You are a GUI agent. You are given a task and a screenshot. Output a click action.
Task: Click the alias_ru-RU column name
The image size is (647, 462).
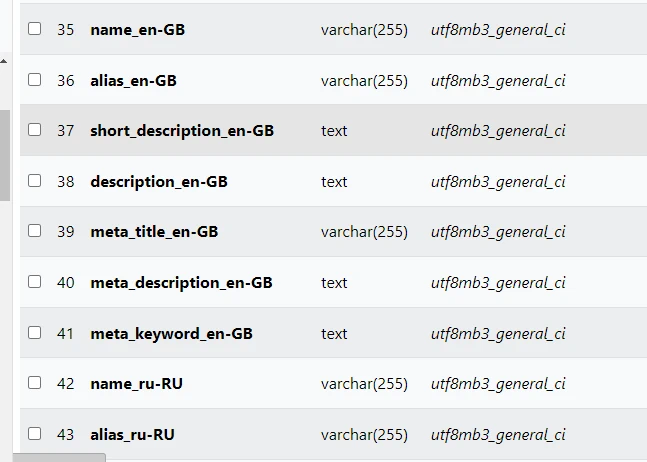coord(132,435)
